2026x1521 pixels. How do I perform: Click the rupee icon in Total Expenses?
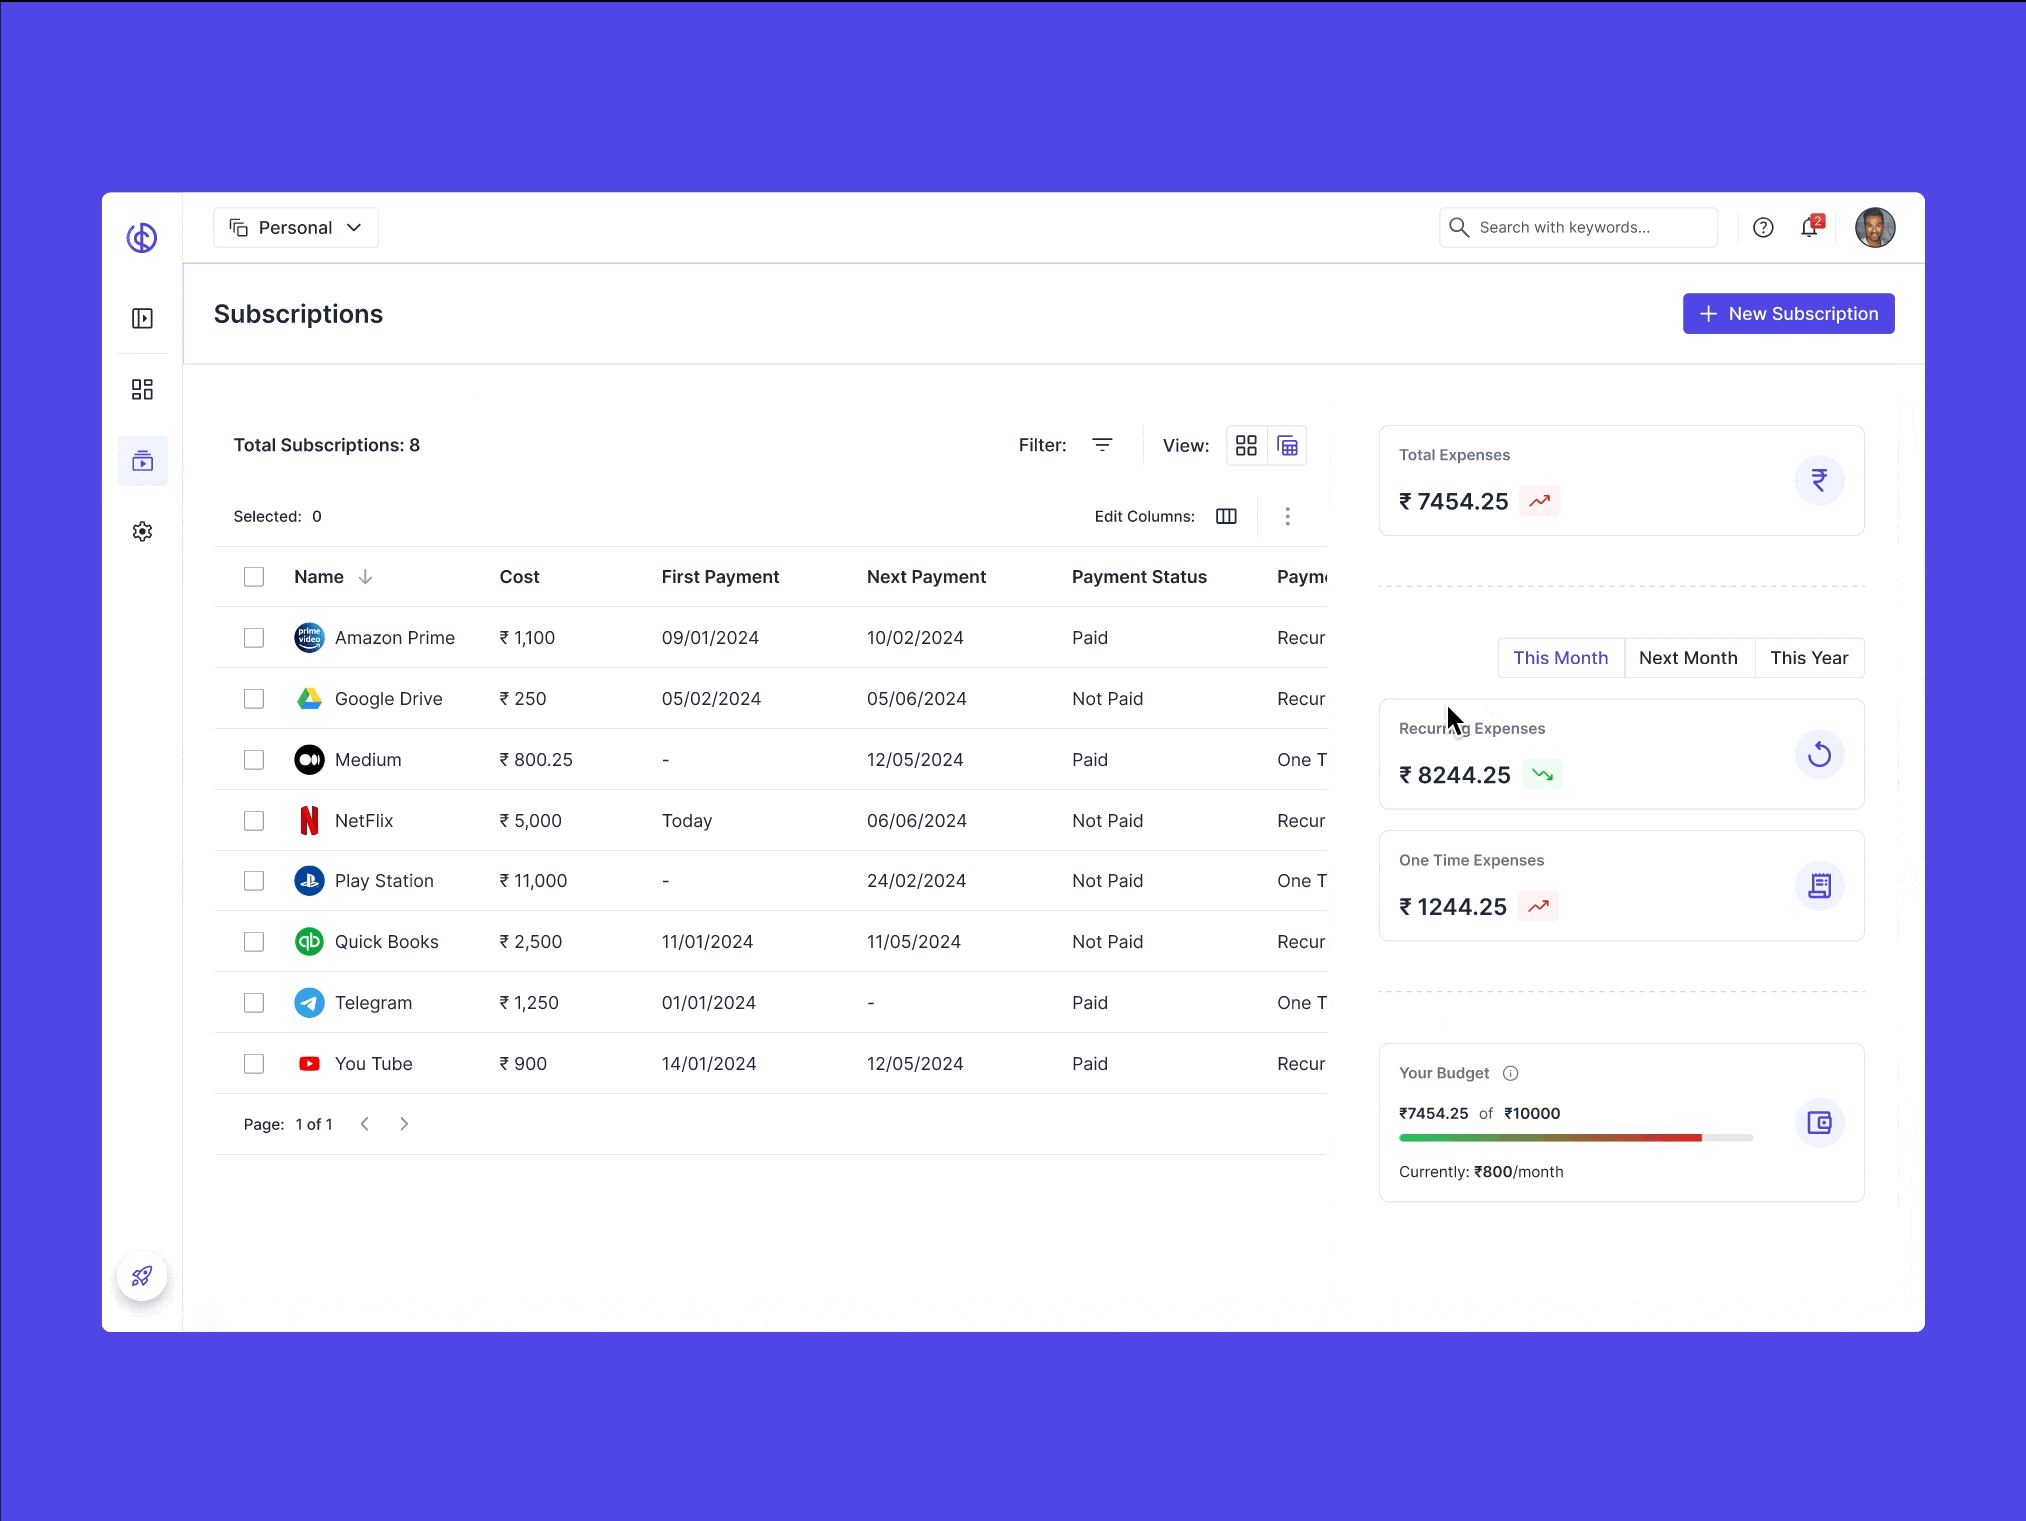click(x=1819, y=481)
